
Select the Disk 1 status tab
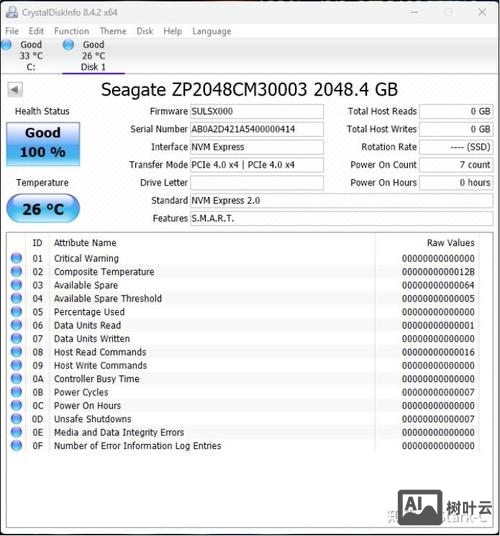pos(93,55)
